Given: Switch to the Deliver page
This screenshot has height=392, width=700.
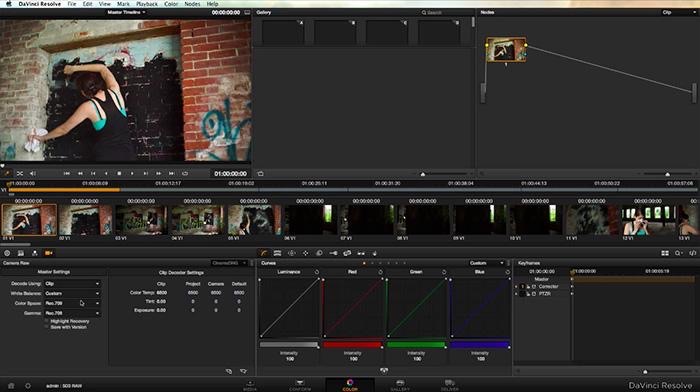Looking at the screenshot, I should (450, 385).
